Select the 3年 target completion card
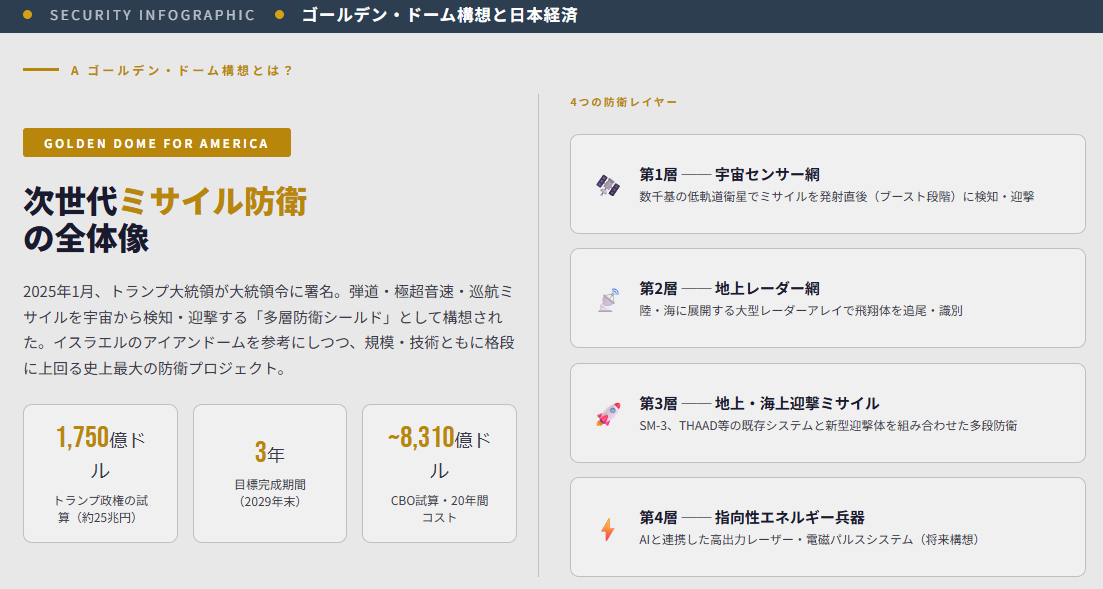 tap(270, 473)
